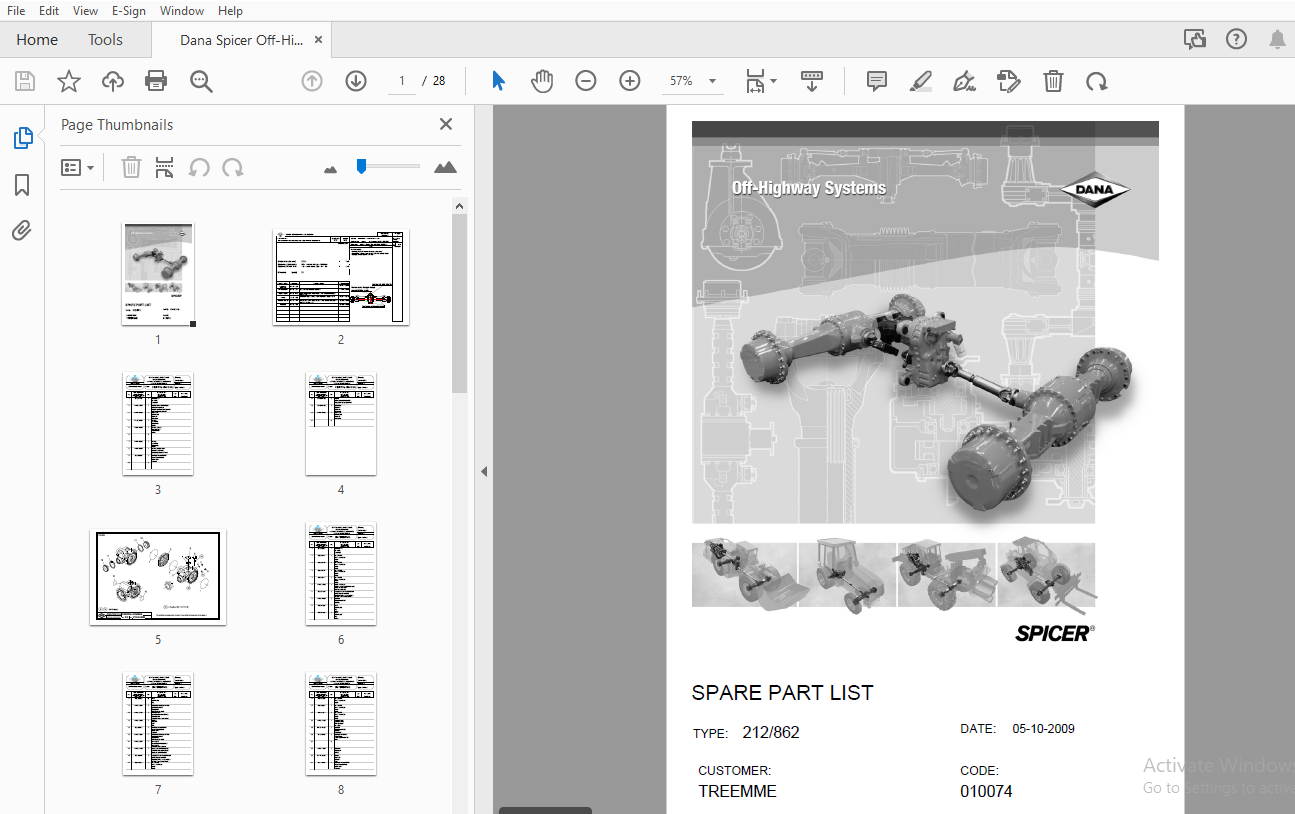Click the SPARE PART LIST heading

(x=782, y=693)
